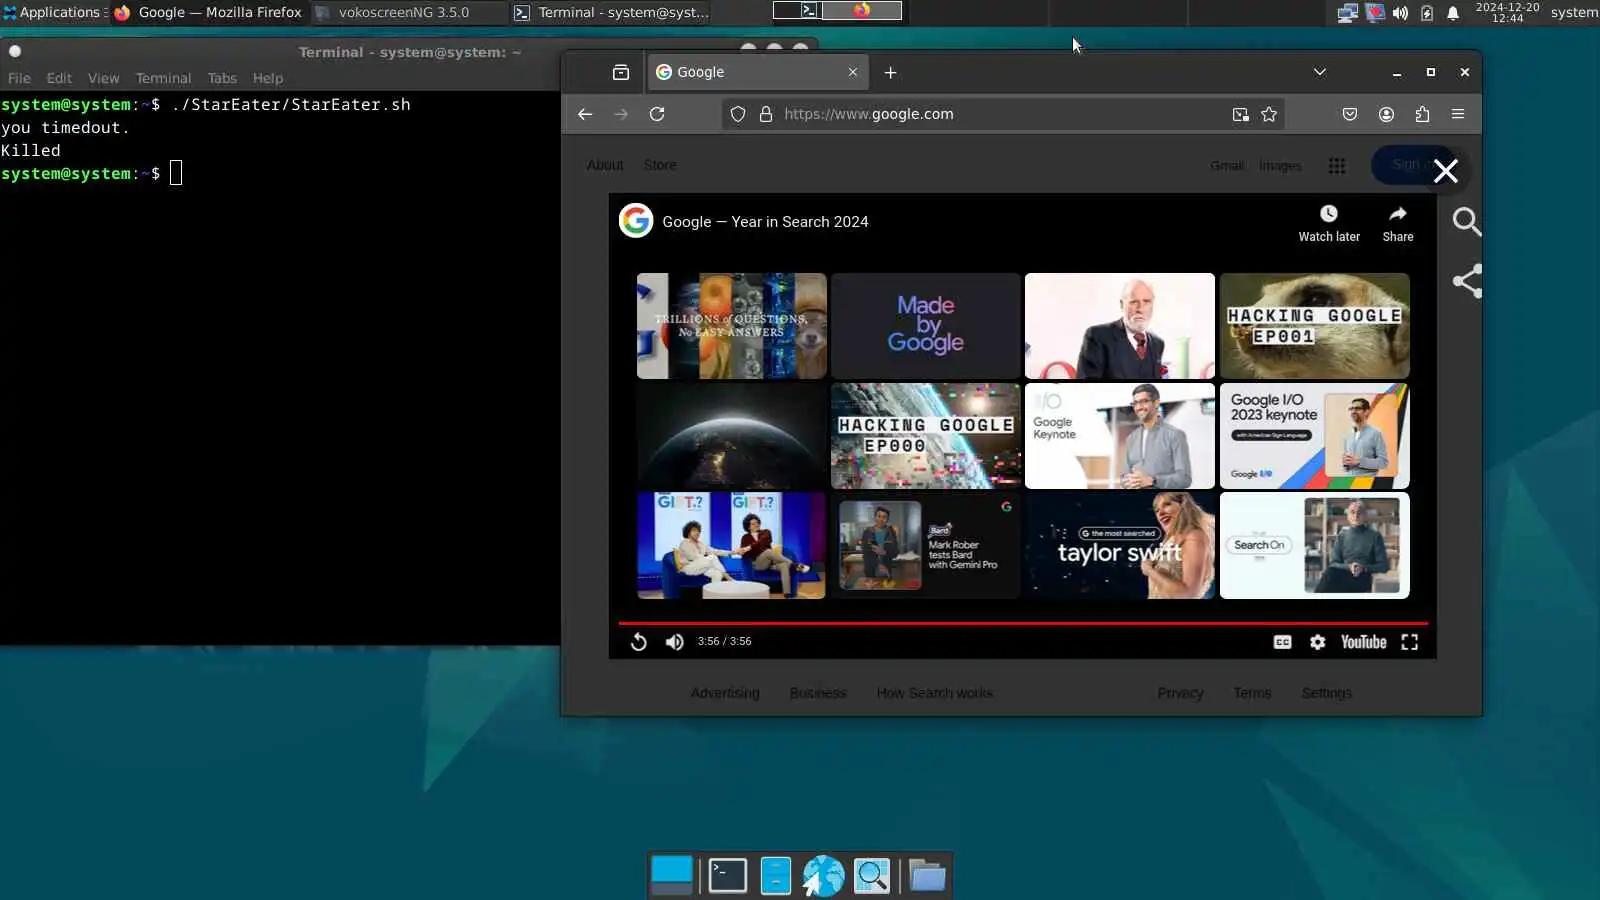Viewport: 1600px width, 900px height.
Task: Open the taylor swift most searched thumbnail
Action: coord(1120,546)
